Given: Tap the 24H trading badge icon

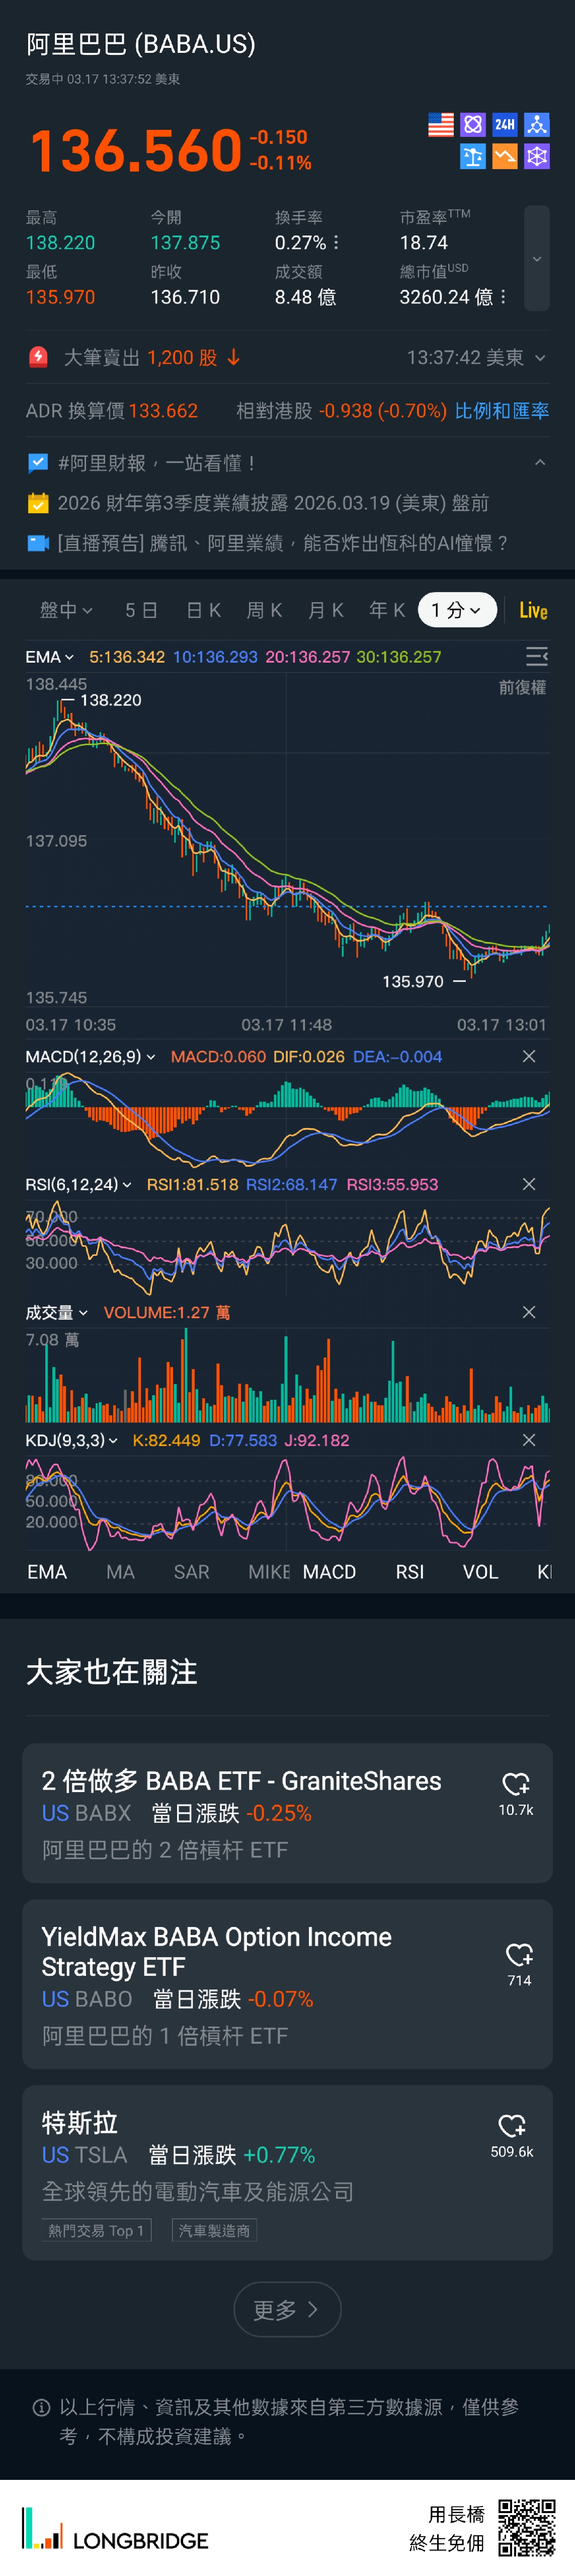Looking at the screenshot, I should [x=505, y=124].
